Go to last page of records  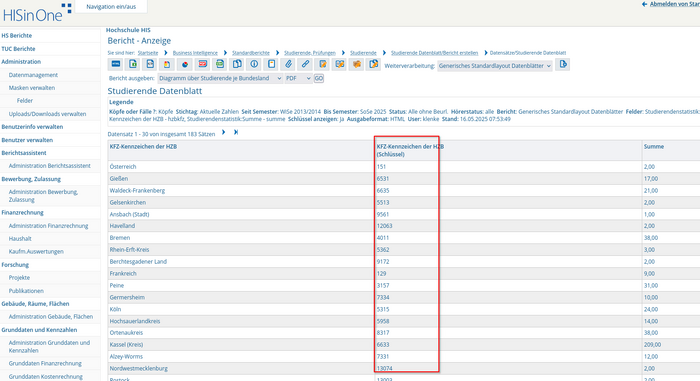[236, 132]
